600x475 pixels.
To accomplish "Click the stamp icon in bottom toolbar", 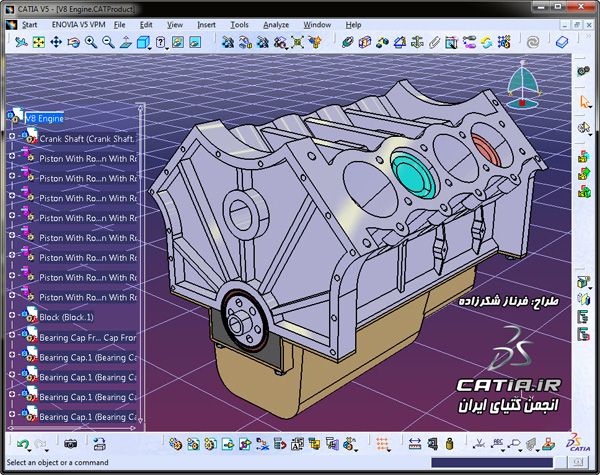I will pos(548,444).
